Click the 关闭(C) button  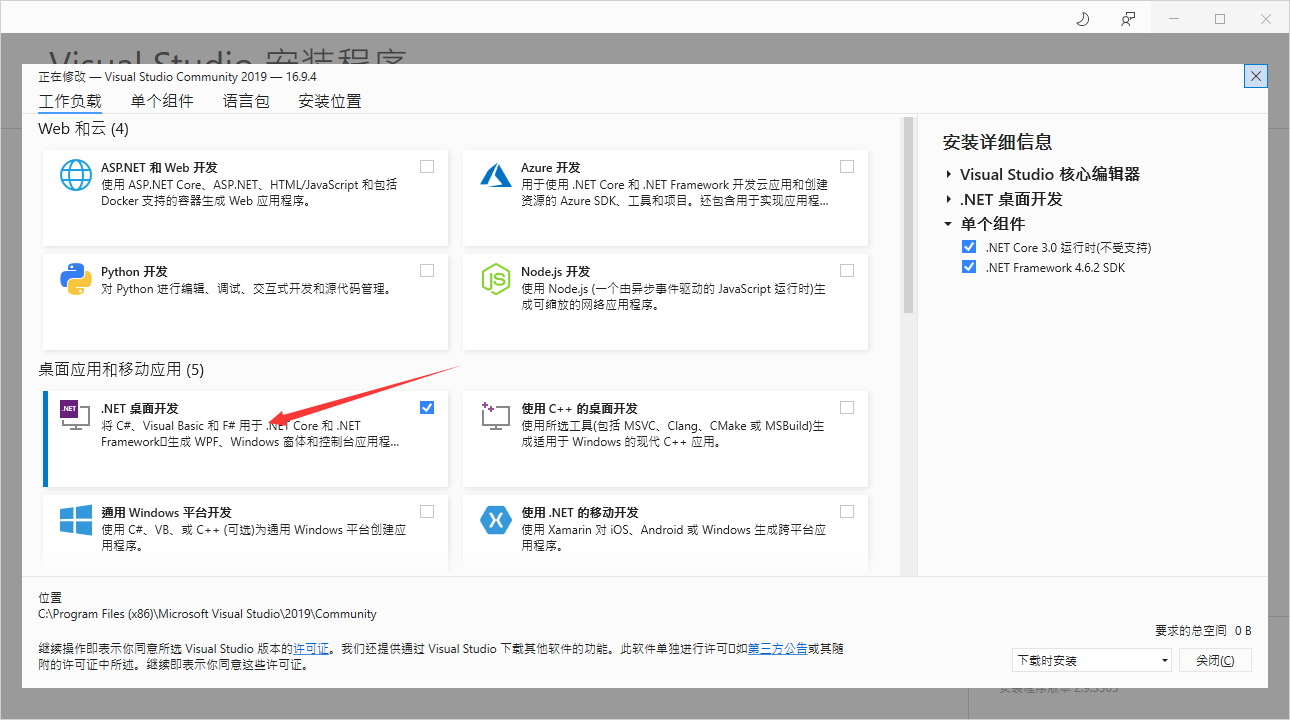[1215, 660]
